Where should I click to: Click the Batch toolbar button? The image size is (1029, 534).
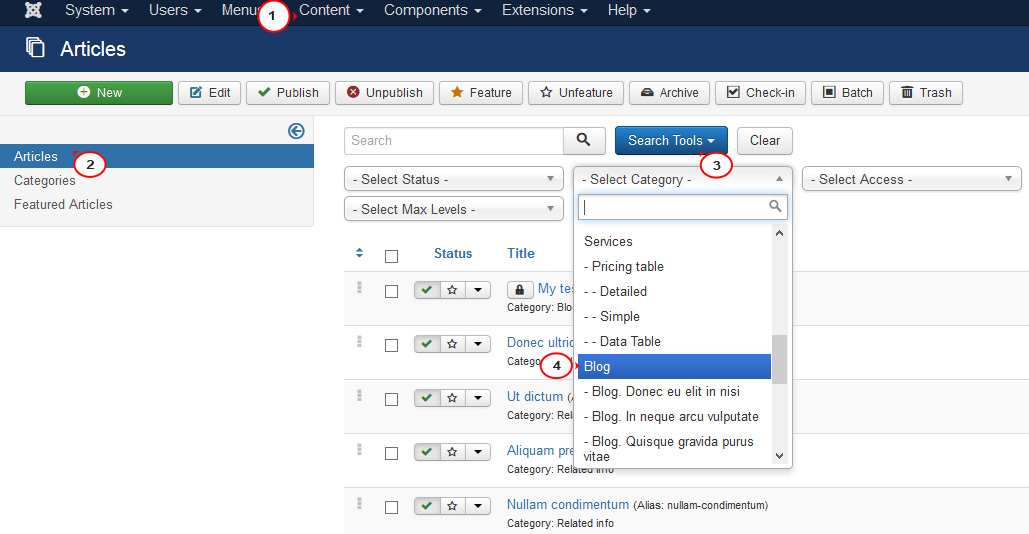pyautogui.click(x=847, y=92)
